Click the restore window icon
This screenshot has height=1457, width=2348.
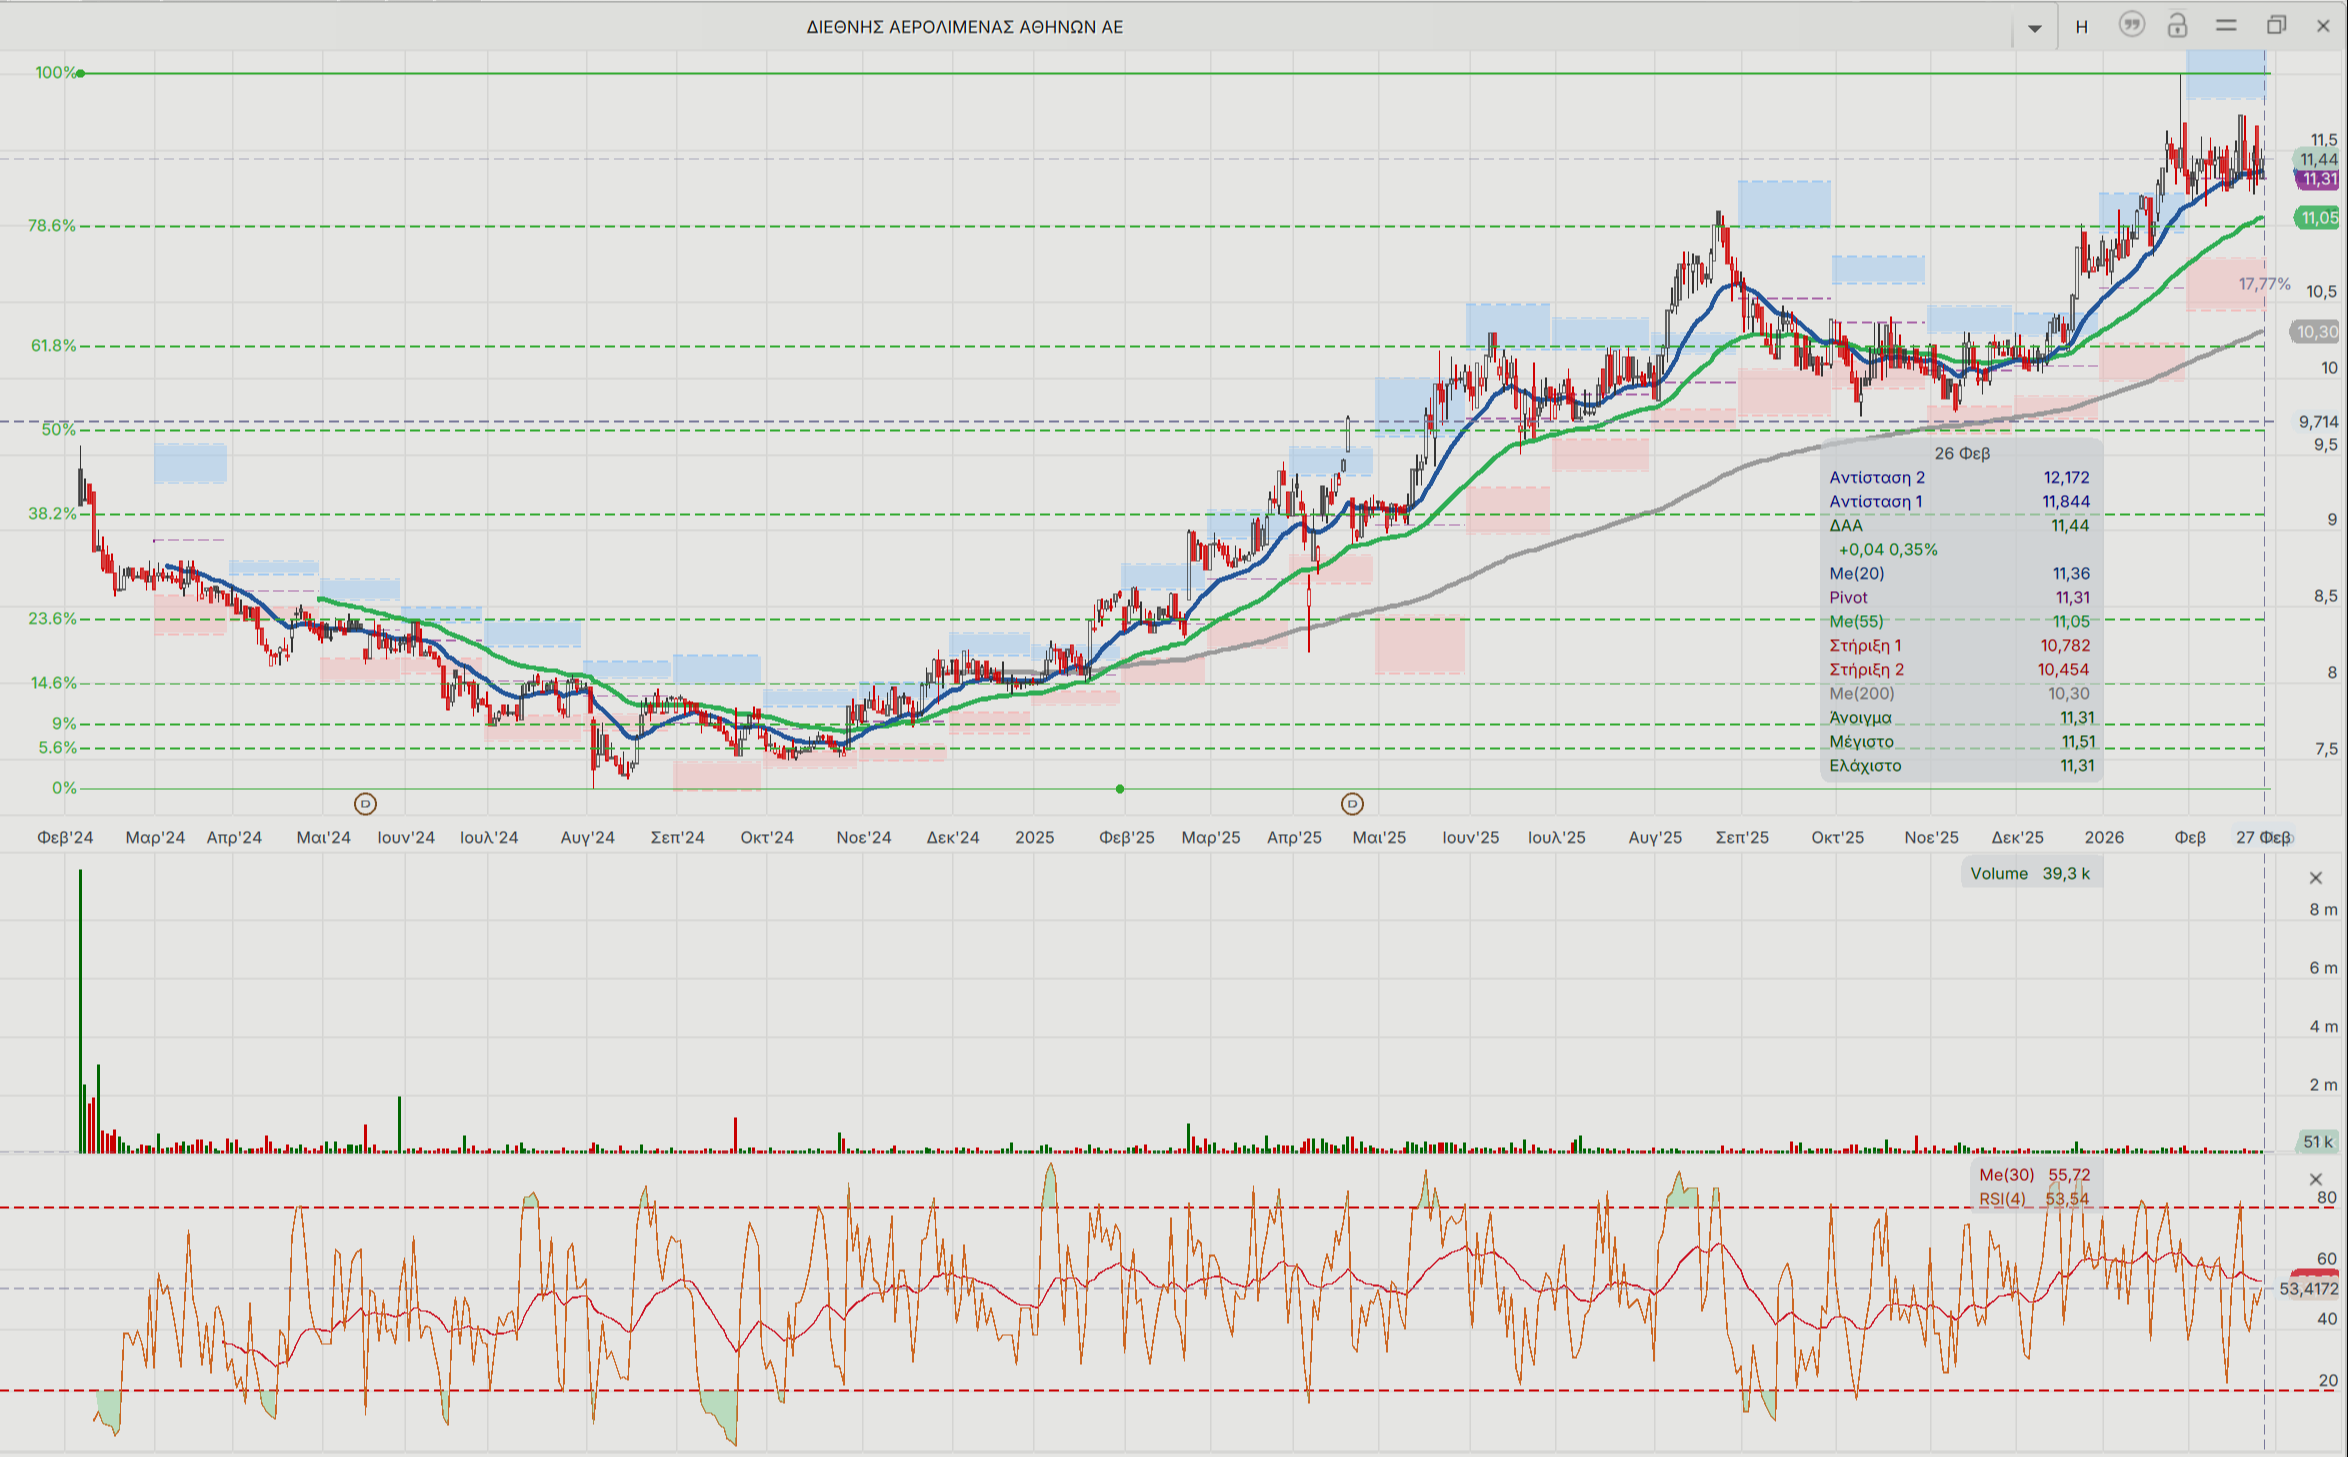pyautogui.click(x=2275, y=26)
